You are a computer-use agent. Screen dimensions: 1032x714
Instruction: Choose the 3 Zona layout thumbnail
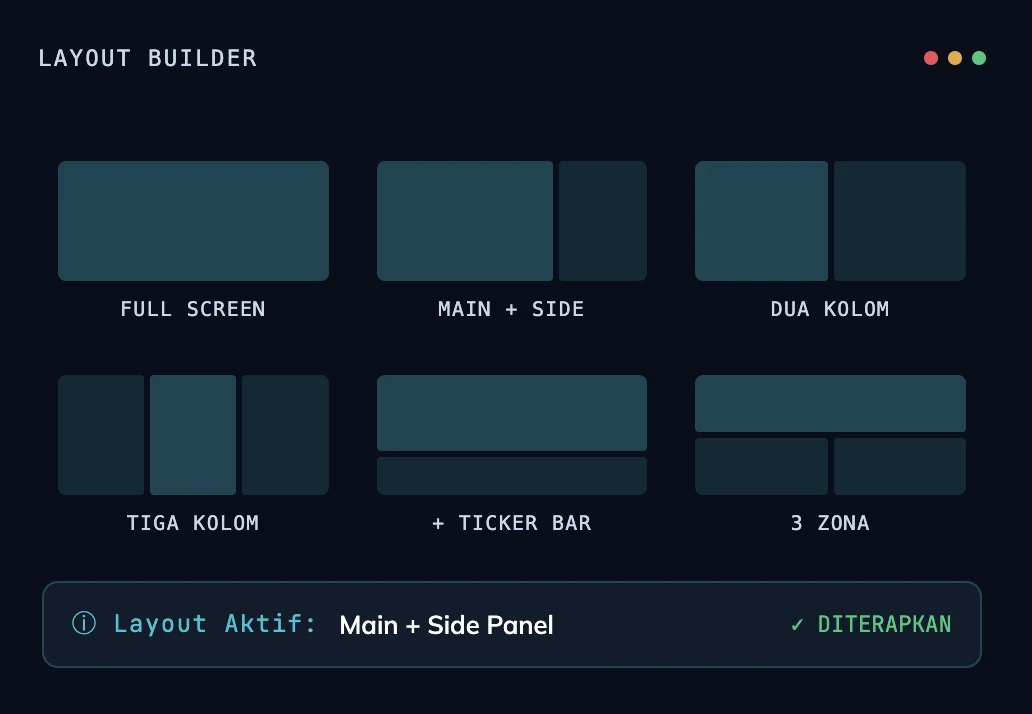pyautogui.click(x=830, y=435)
